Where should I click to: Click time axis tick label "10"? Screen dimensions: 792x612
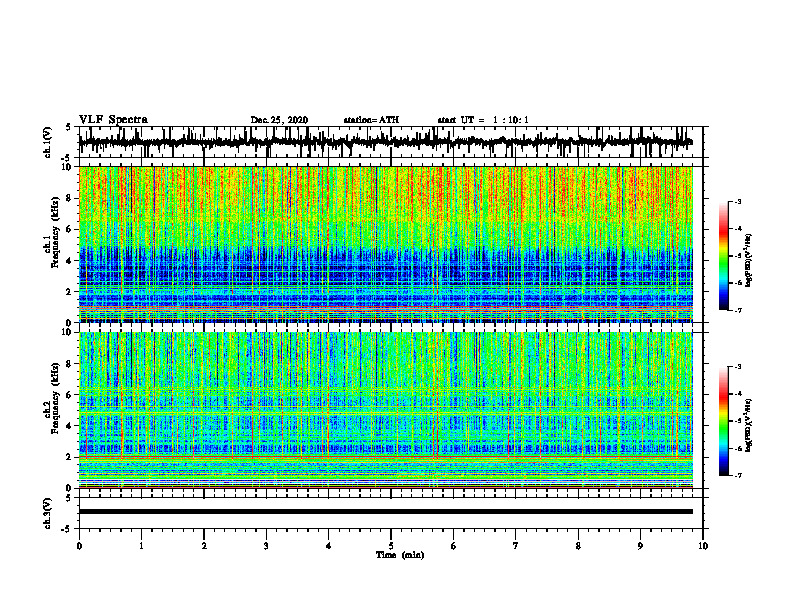coord(703,546)
